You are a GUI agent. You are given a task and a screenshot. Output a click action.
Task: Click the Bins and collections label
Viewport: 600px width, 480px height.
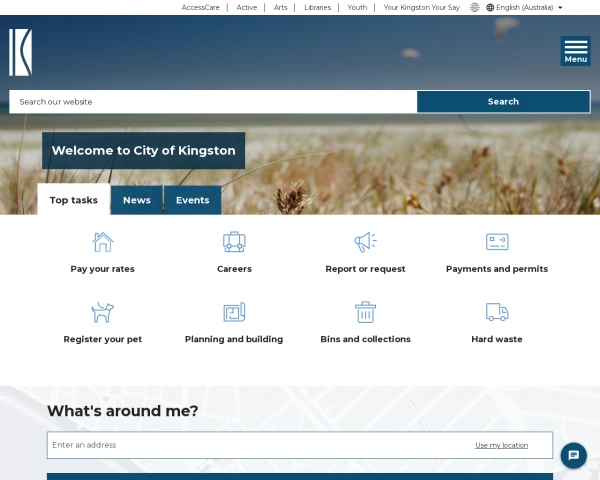click(x=365, y=339)
